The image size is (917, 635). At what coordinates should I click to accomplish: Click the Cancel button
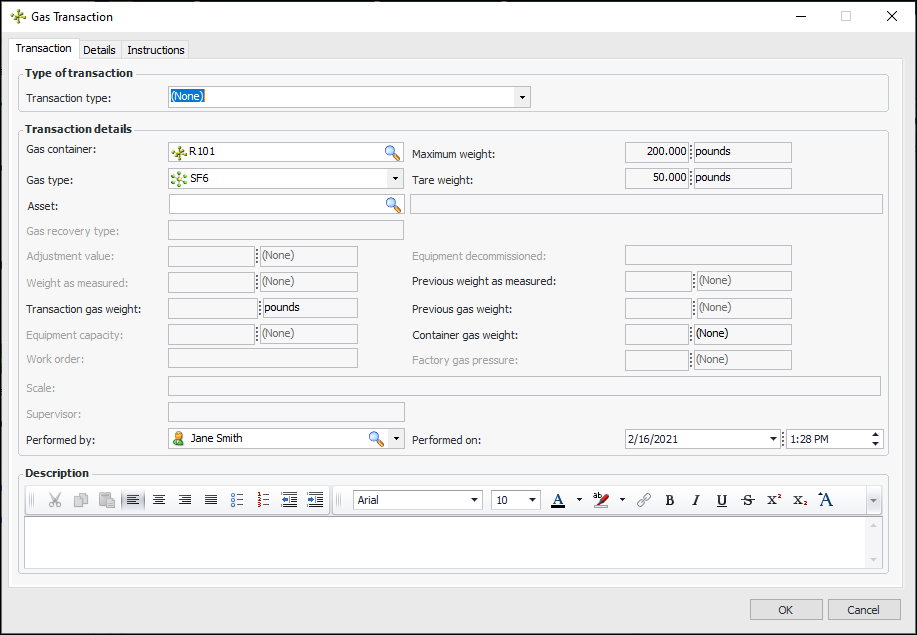point(863,610)
